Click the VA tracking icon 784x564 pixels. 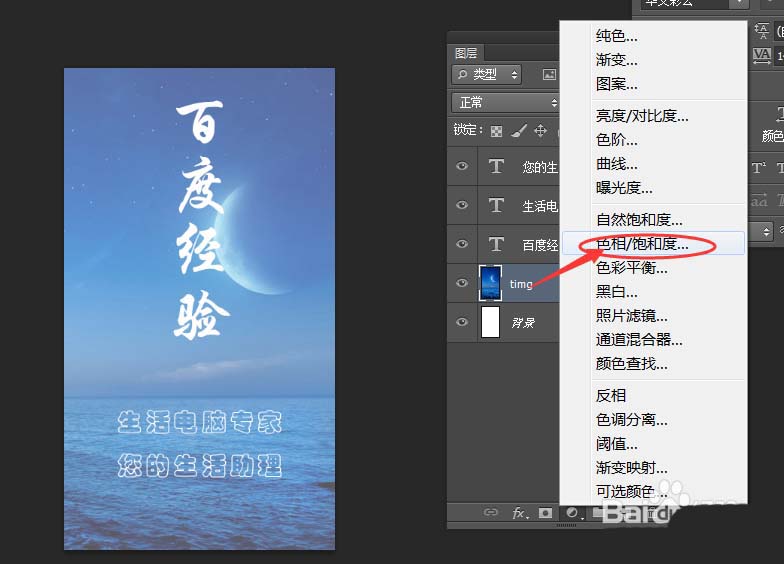[762, 56]
